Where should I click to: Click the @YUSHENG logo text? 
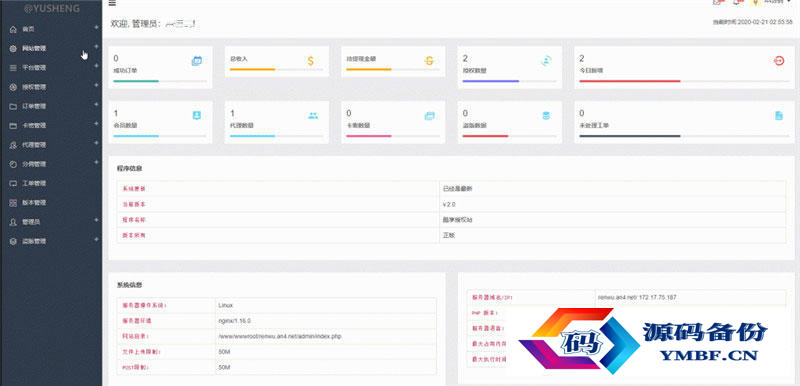pyautogui.click(x=51, y=9)
